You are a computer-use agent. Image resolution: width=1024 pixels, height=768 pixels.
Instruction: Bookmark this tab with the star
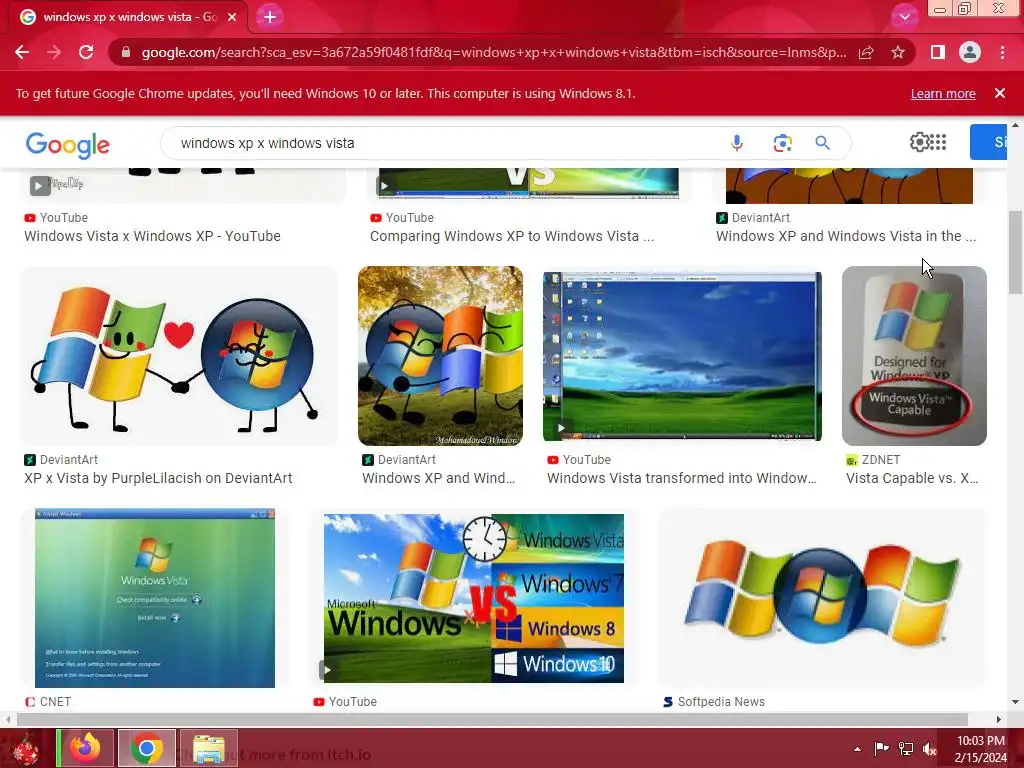pos(898,52)
